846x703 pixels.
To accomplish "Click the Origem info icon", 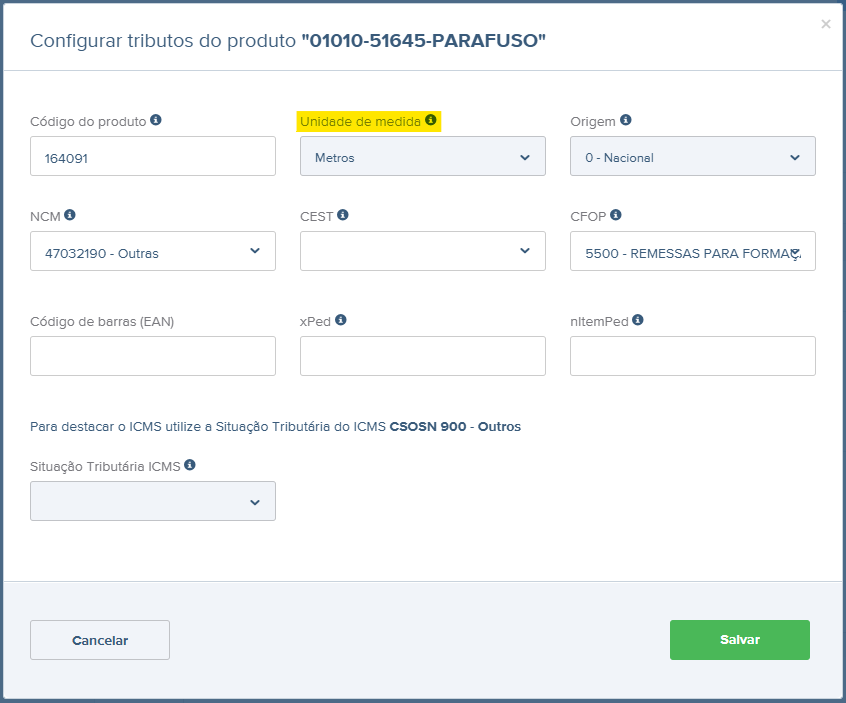I will click(x=626, y=120).
